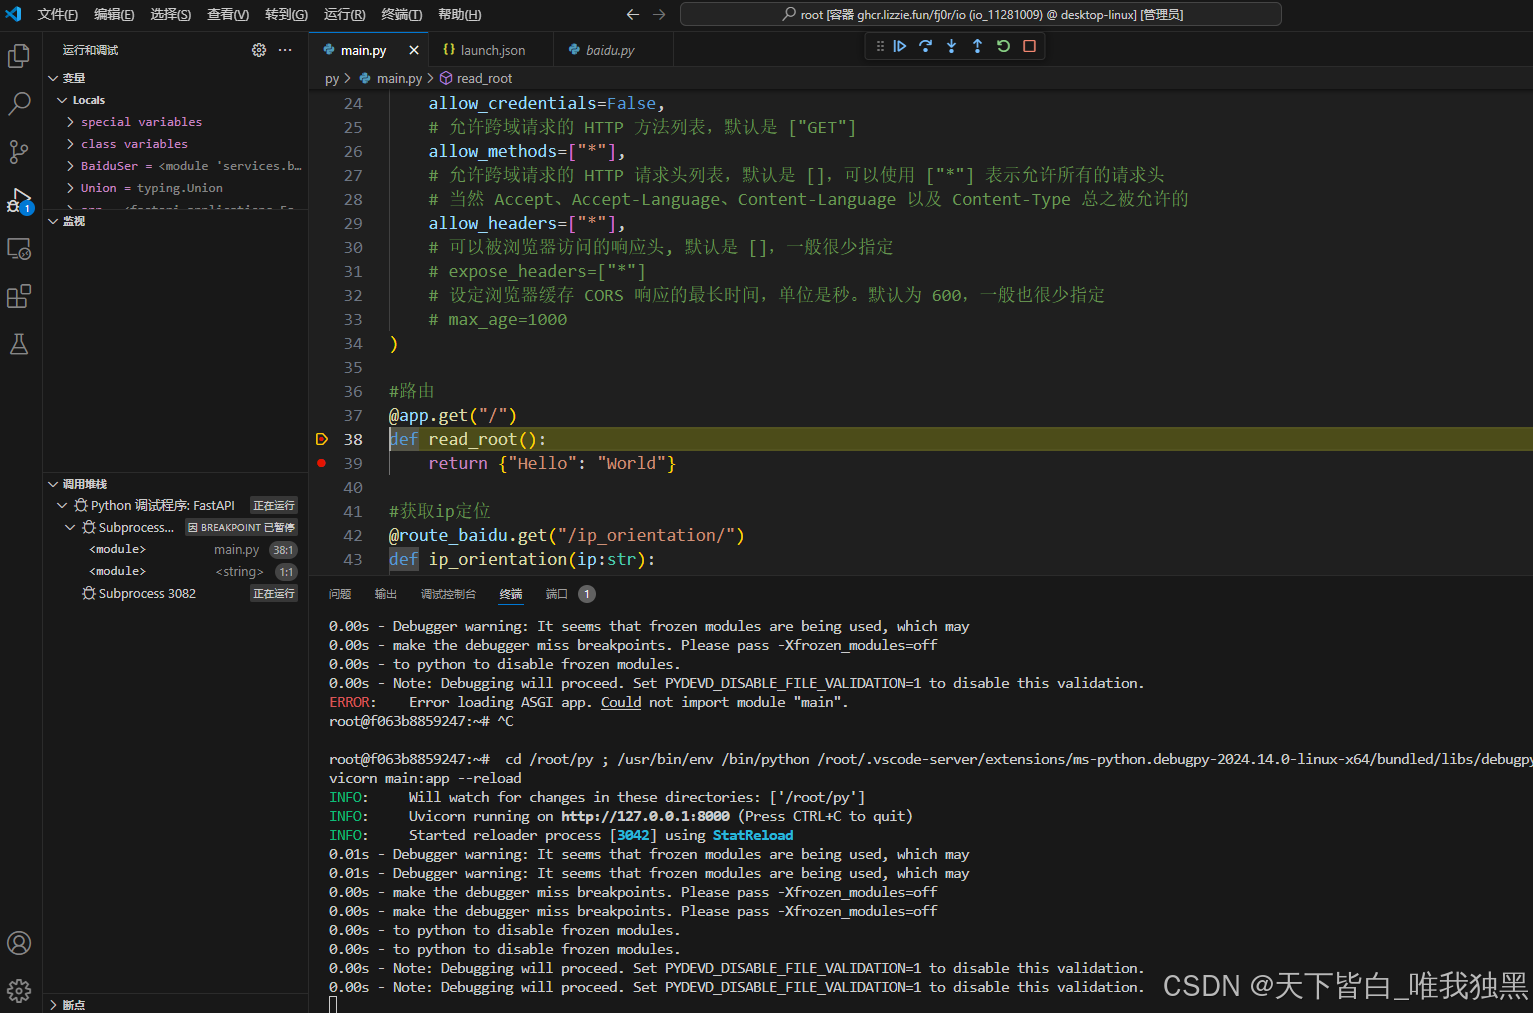Click Step Over in the debug toolbar
The height and width of the screenshot is (1013, 1533).
pyautogui.click(x=924, y=45)
